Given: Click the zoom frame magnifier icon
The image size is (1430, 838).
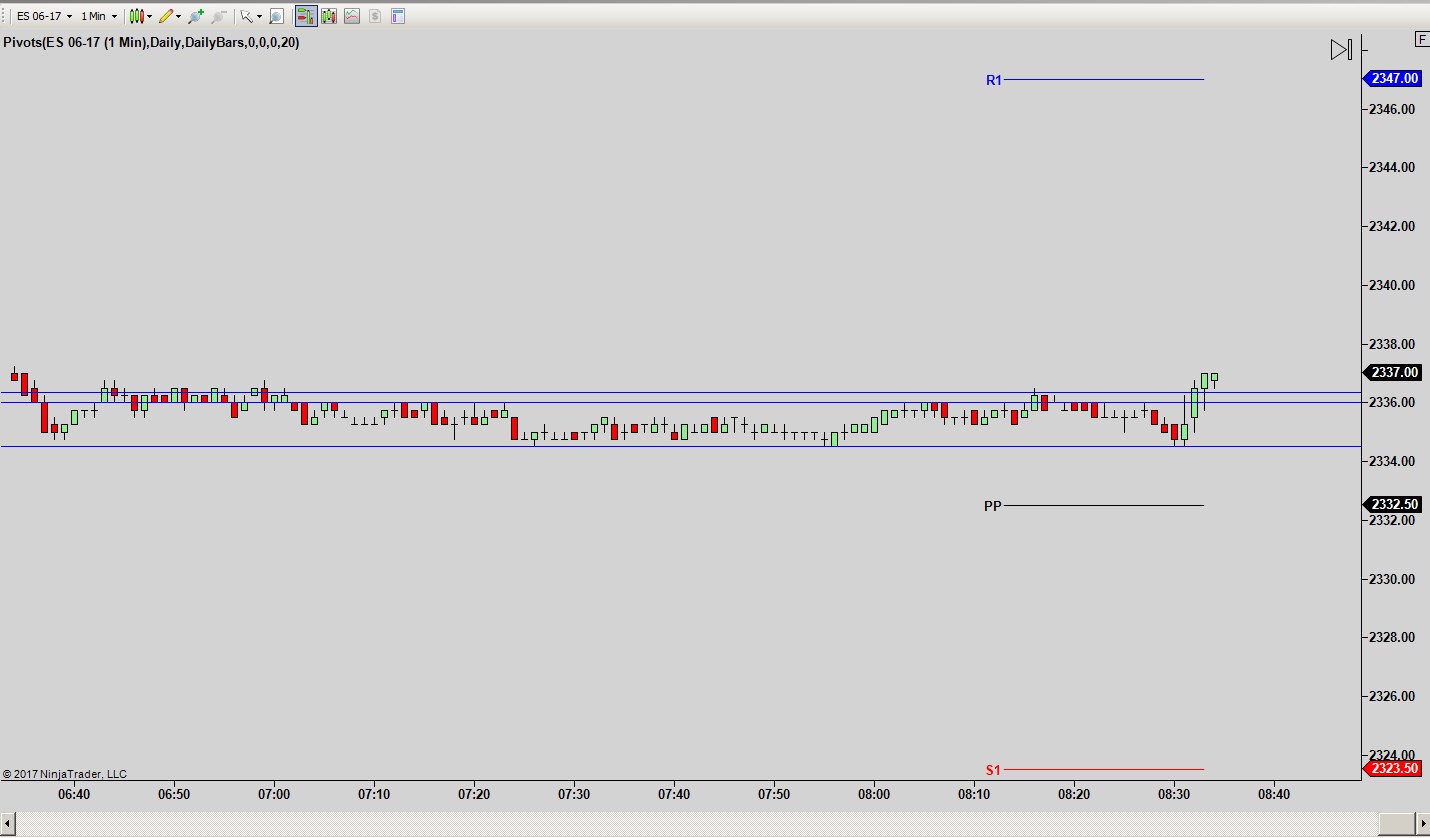Looking at the screenshot, I should pos(276,16).
